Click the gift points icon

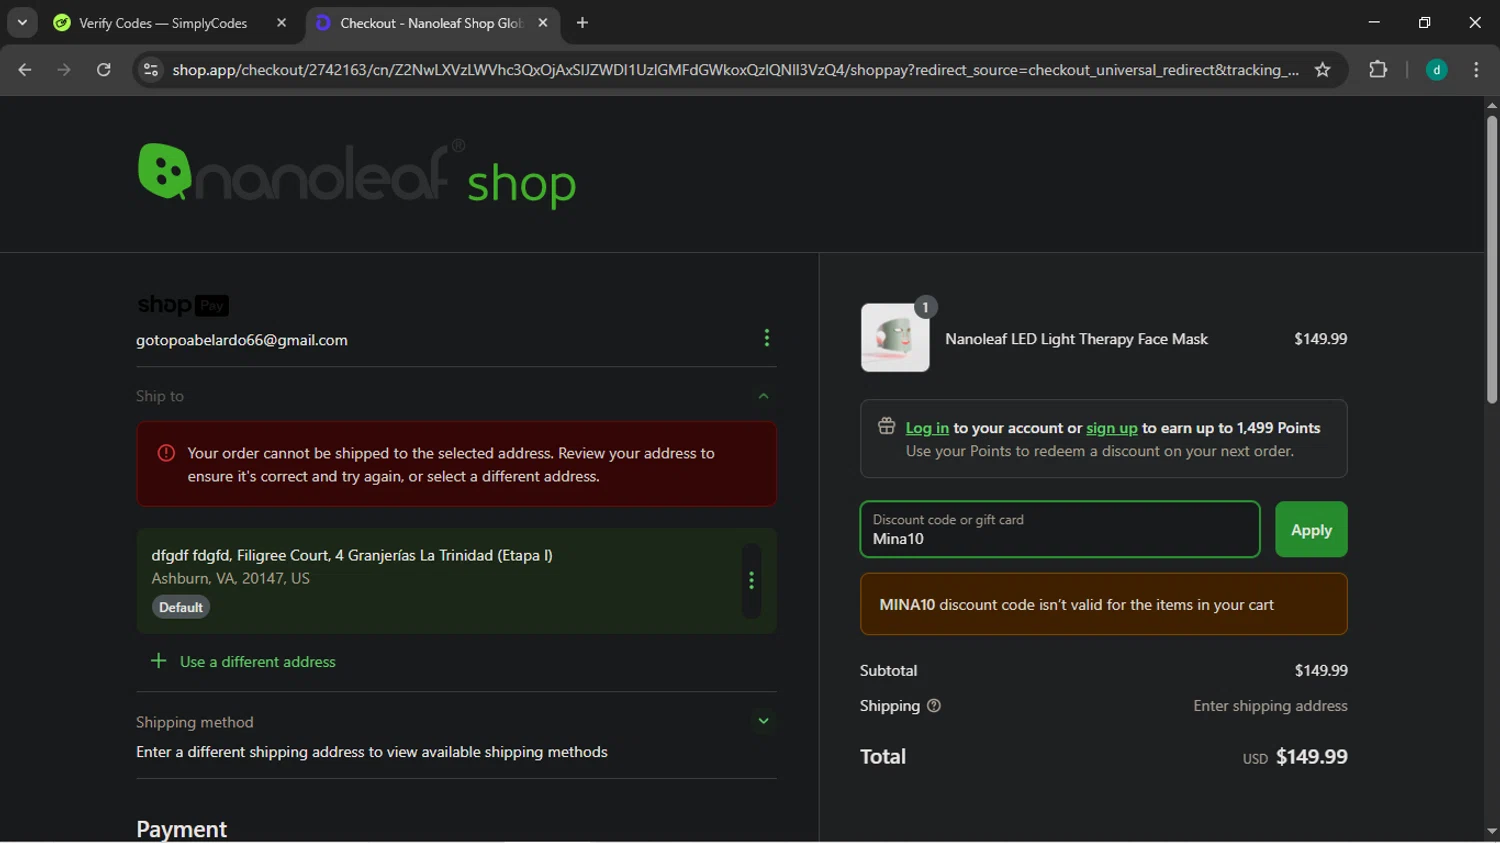(886, 427)
